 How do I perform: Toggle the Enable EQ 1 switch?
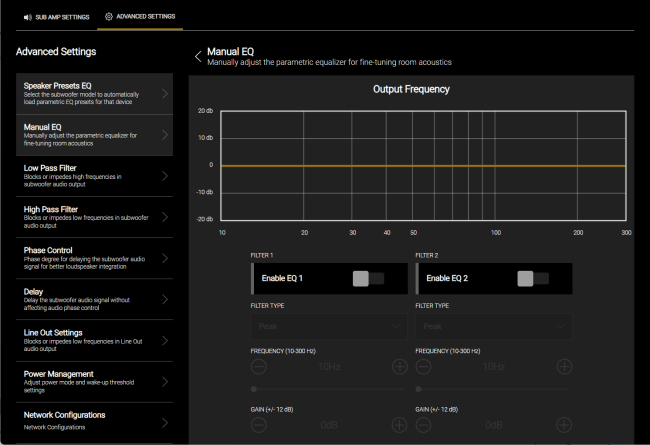pyautogui.click(x=368, y=279)
